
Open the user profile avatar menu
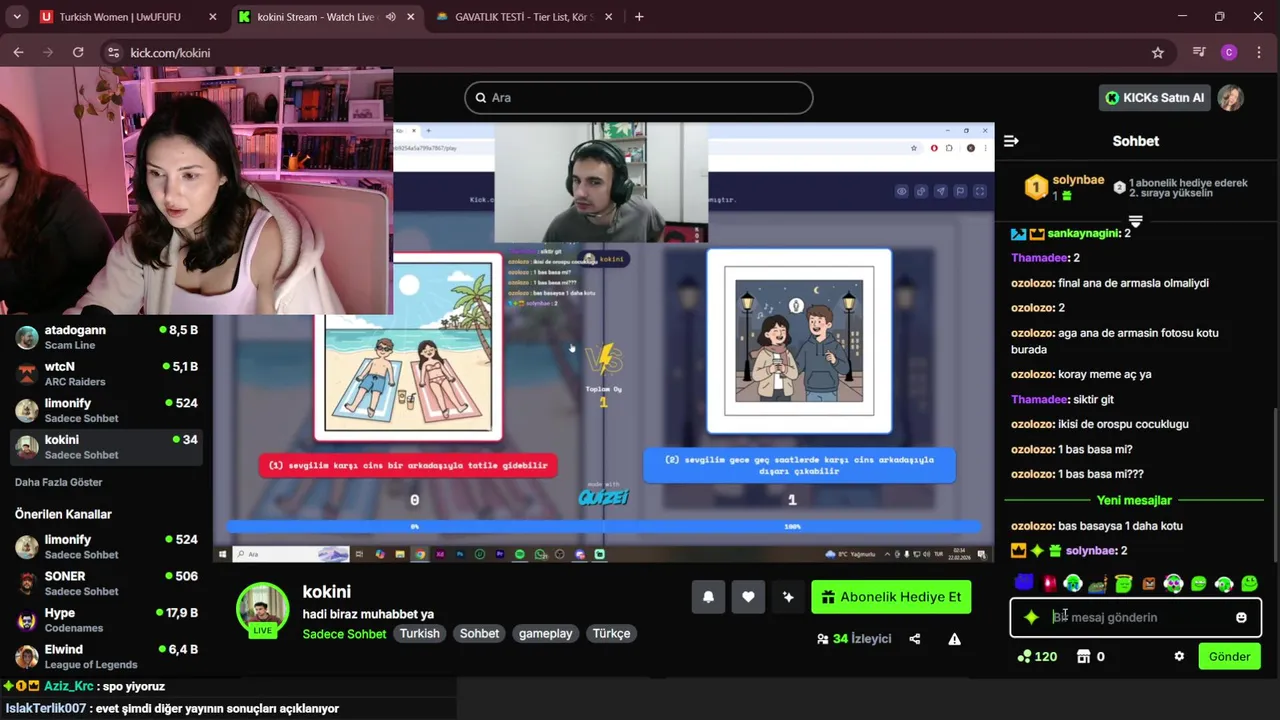1231,97
